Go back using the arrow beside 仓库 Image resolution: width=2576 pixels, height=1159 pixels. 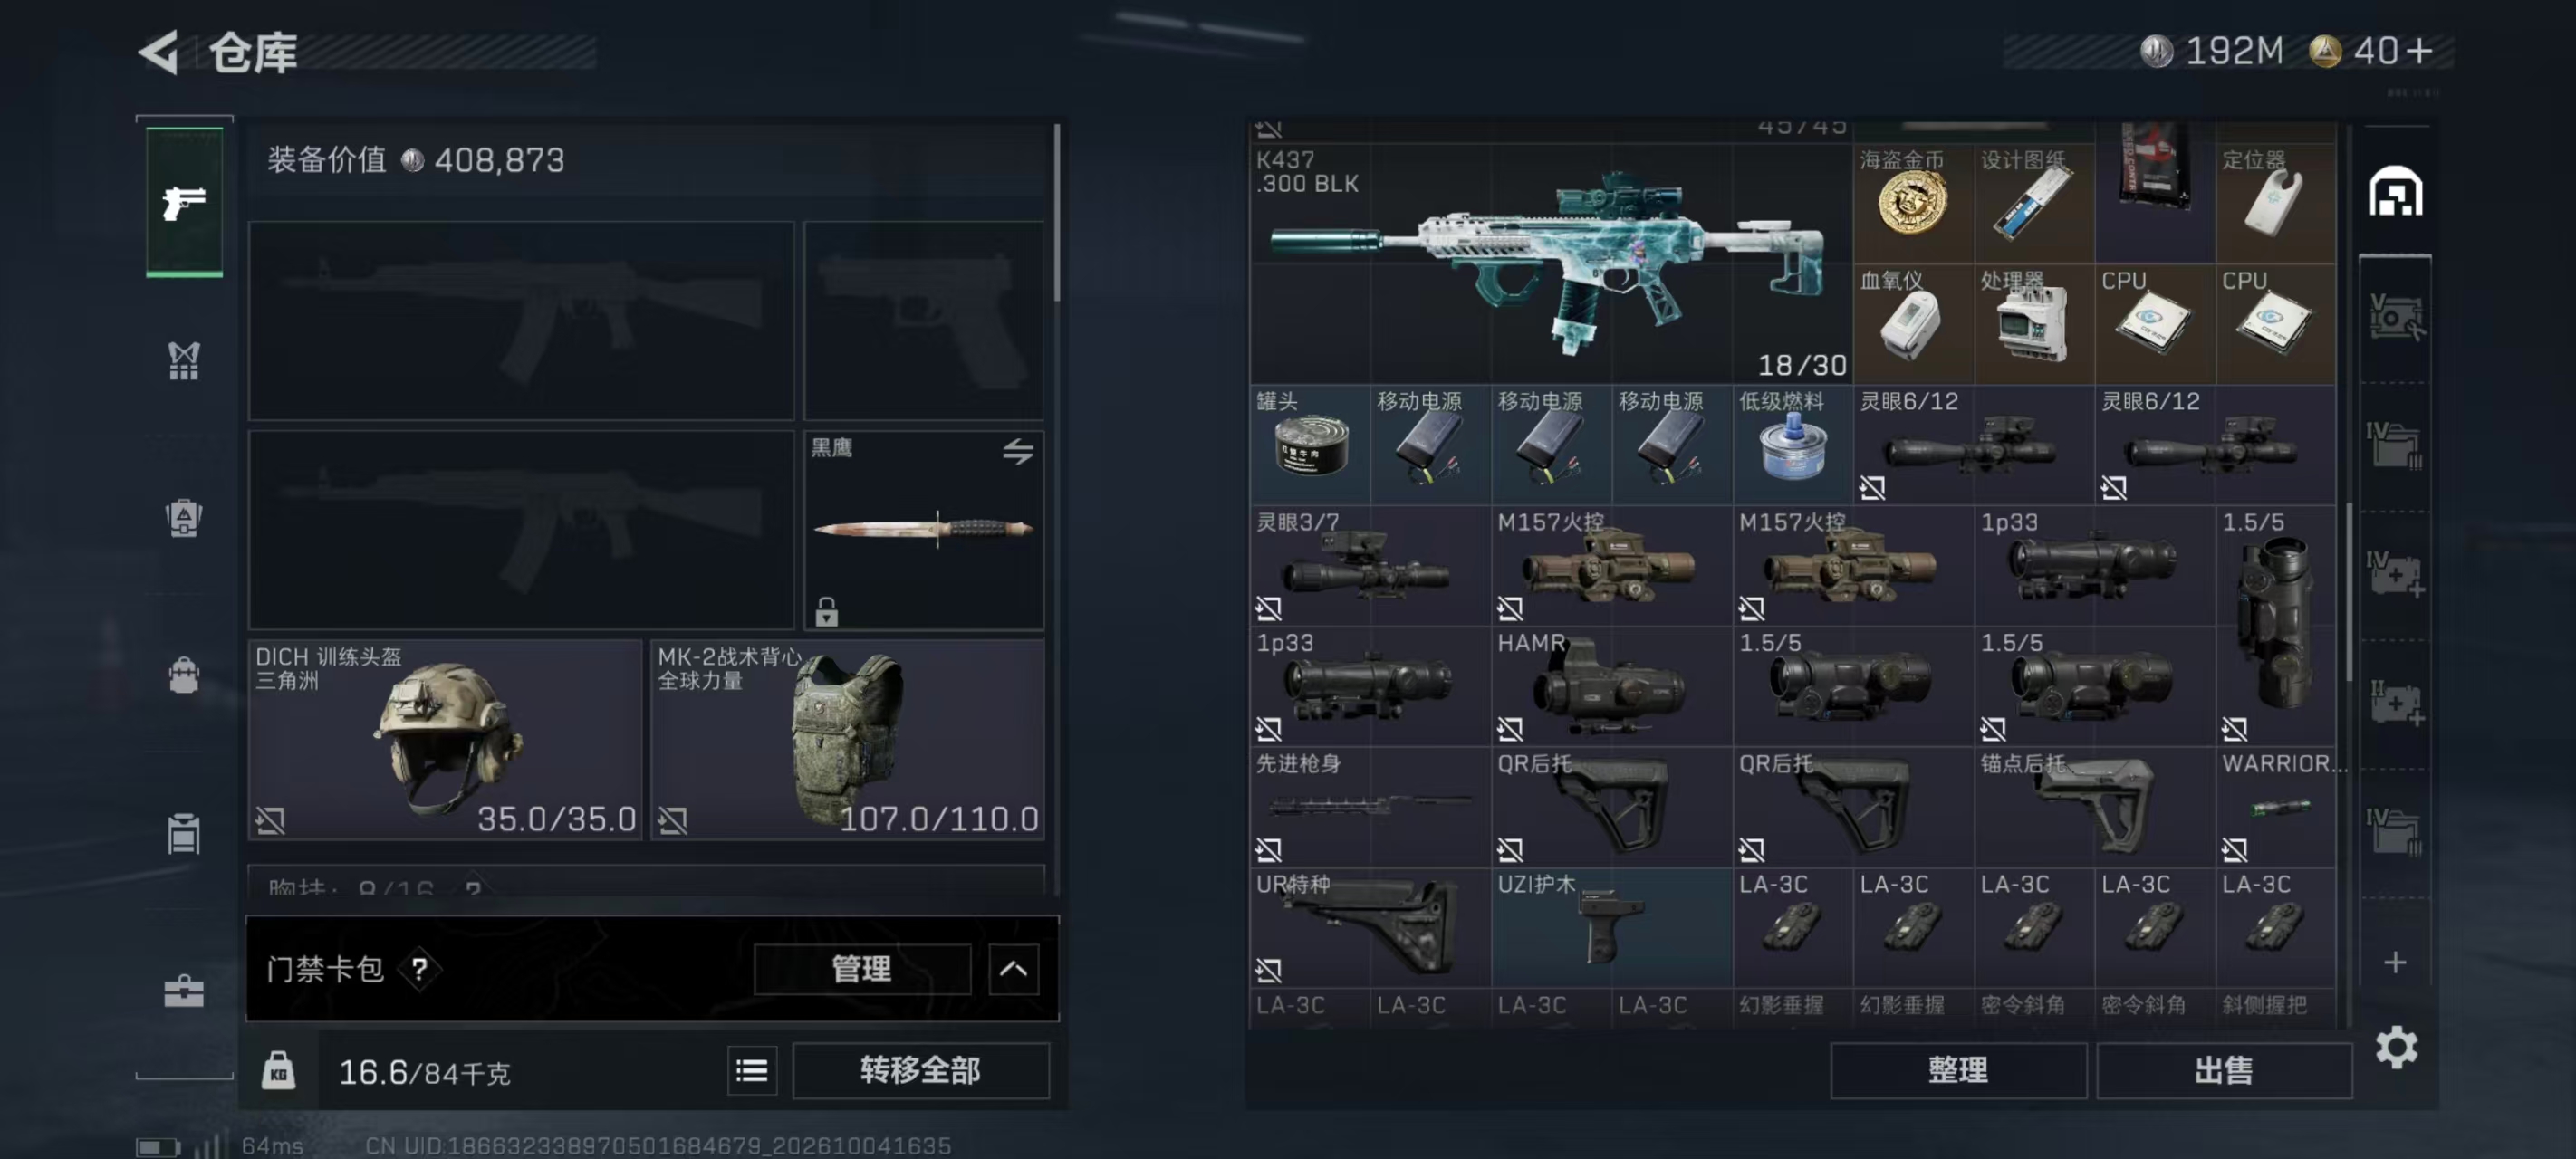(x=159, y=52)
